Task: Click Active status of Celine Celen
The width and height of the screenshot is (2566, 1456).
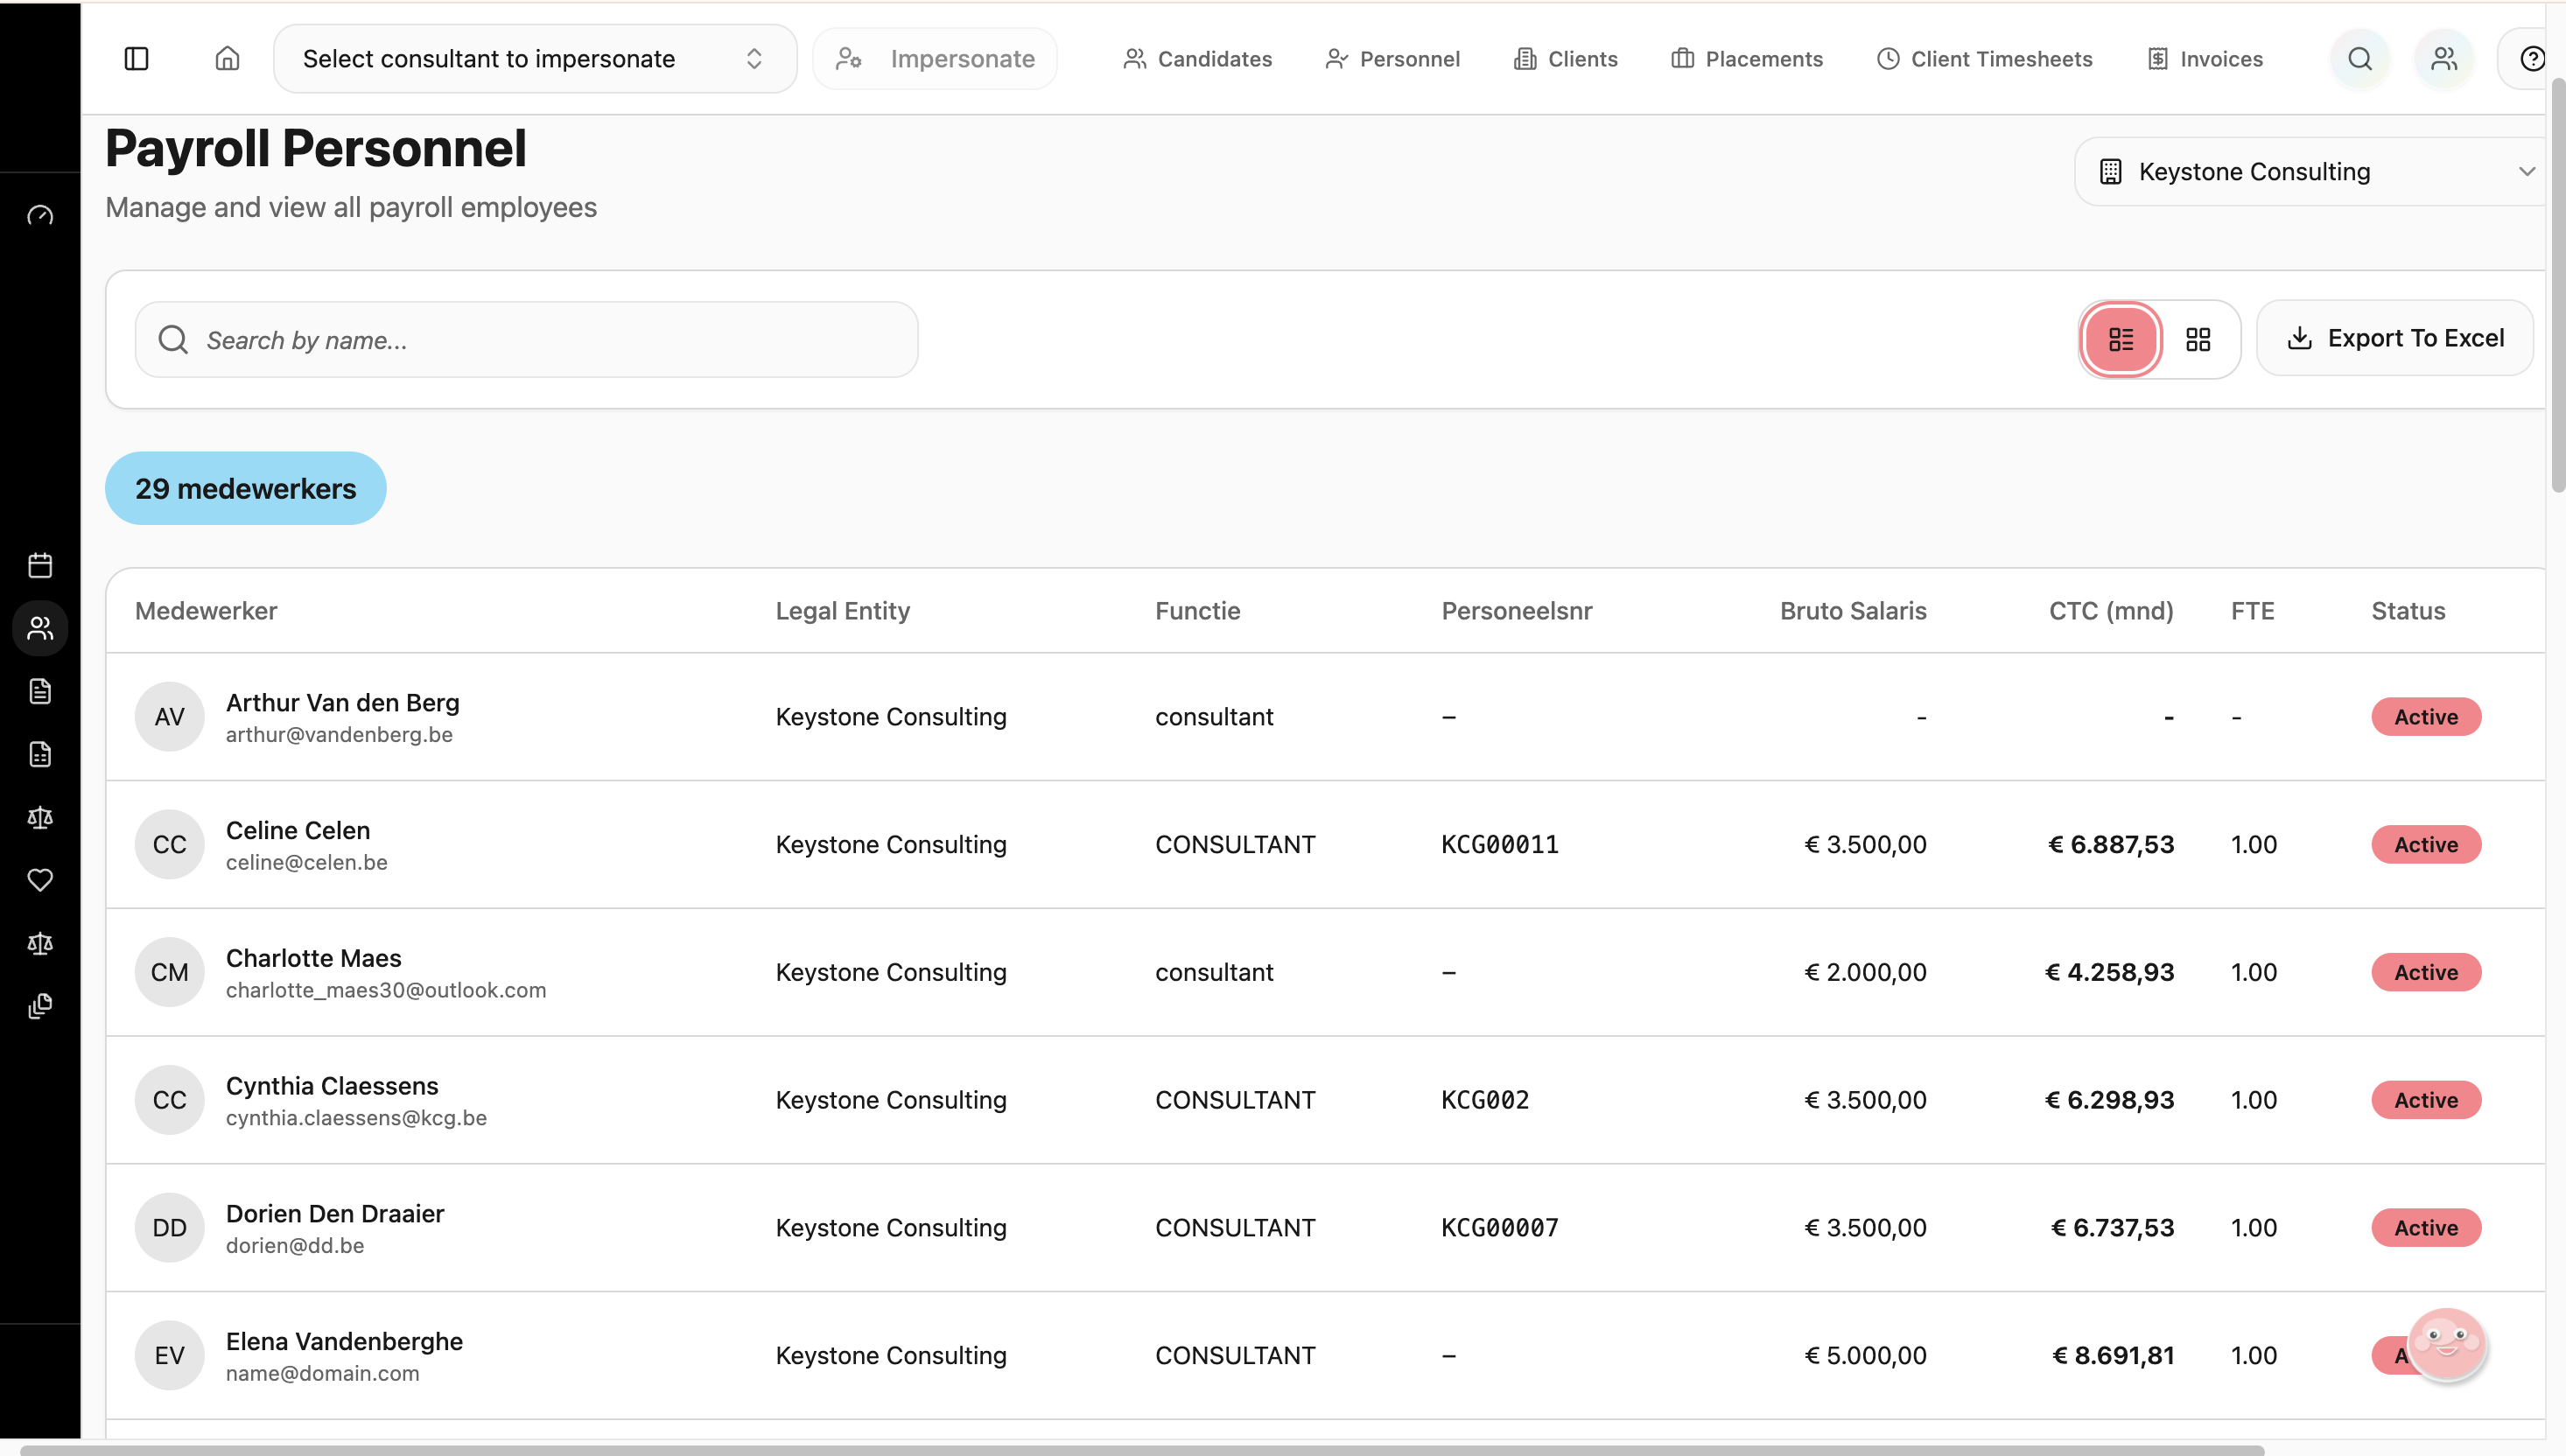Action: (x=2425, y=844)
